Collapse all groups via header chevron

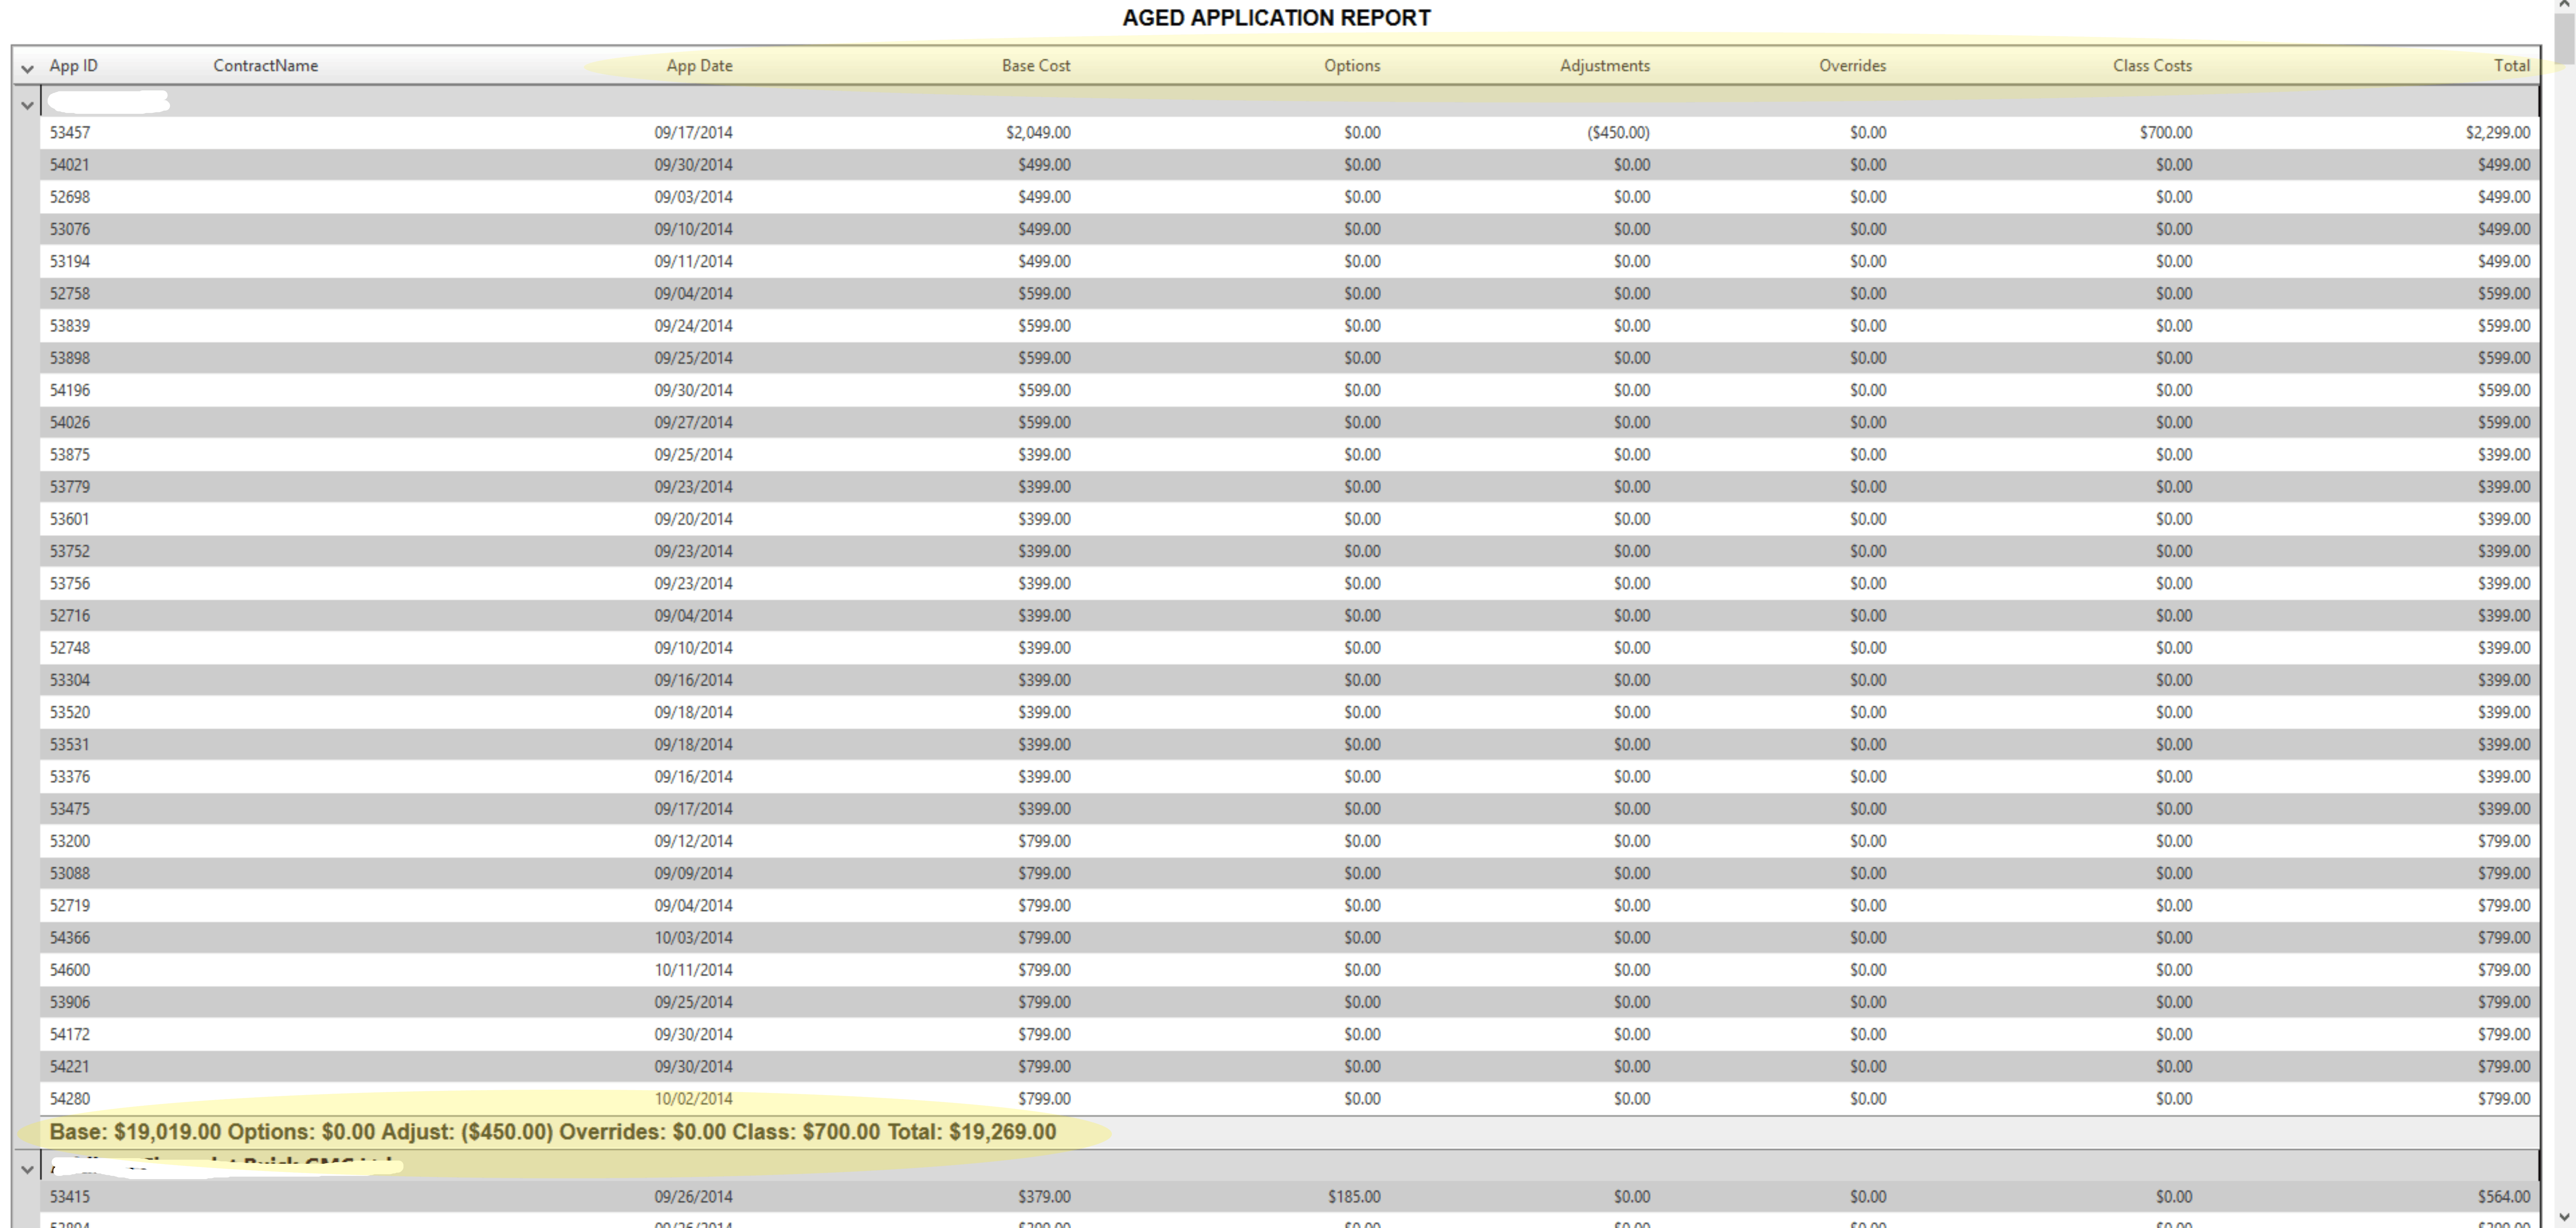[27, 68]
